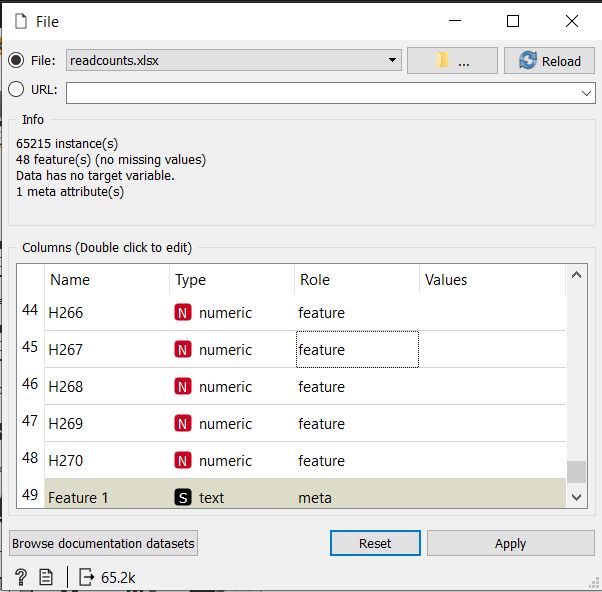Click the Feature 1 column name

pos(78,498)
